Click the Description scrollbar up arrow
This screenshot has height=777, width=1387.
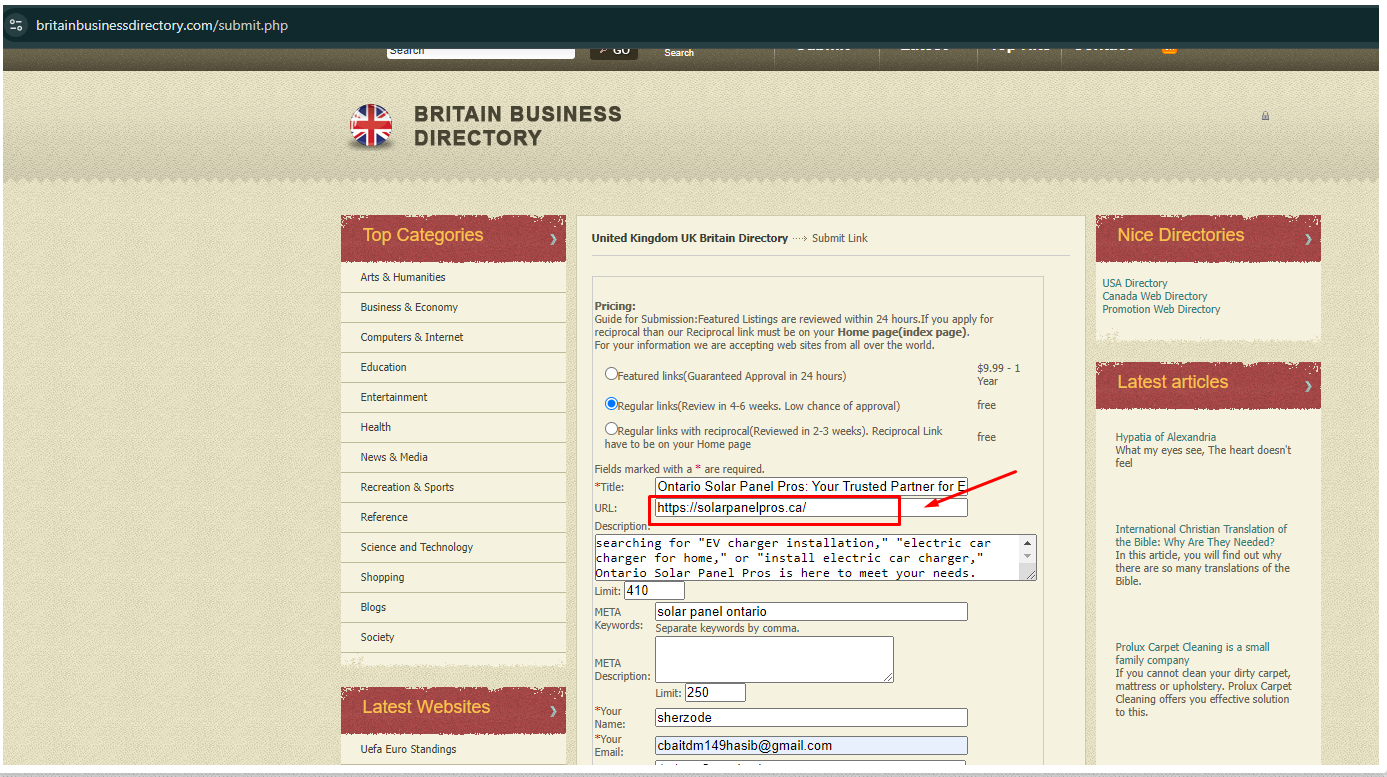pyautogui.click(x=1028, y=543)
